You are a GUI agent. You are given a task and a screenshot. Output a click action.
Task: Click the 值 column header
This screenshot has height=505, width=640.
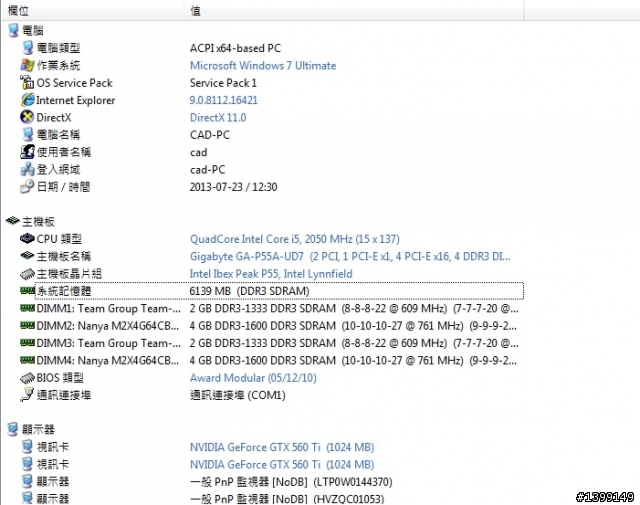pyautogui.click(x=196, y=11)
